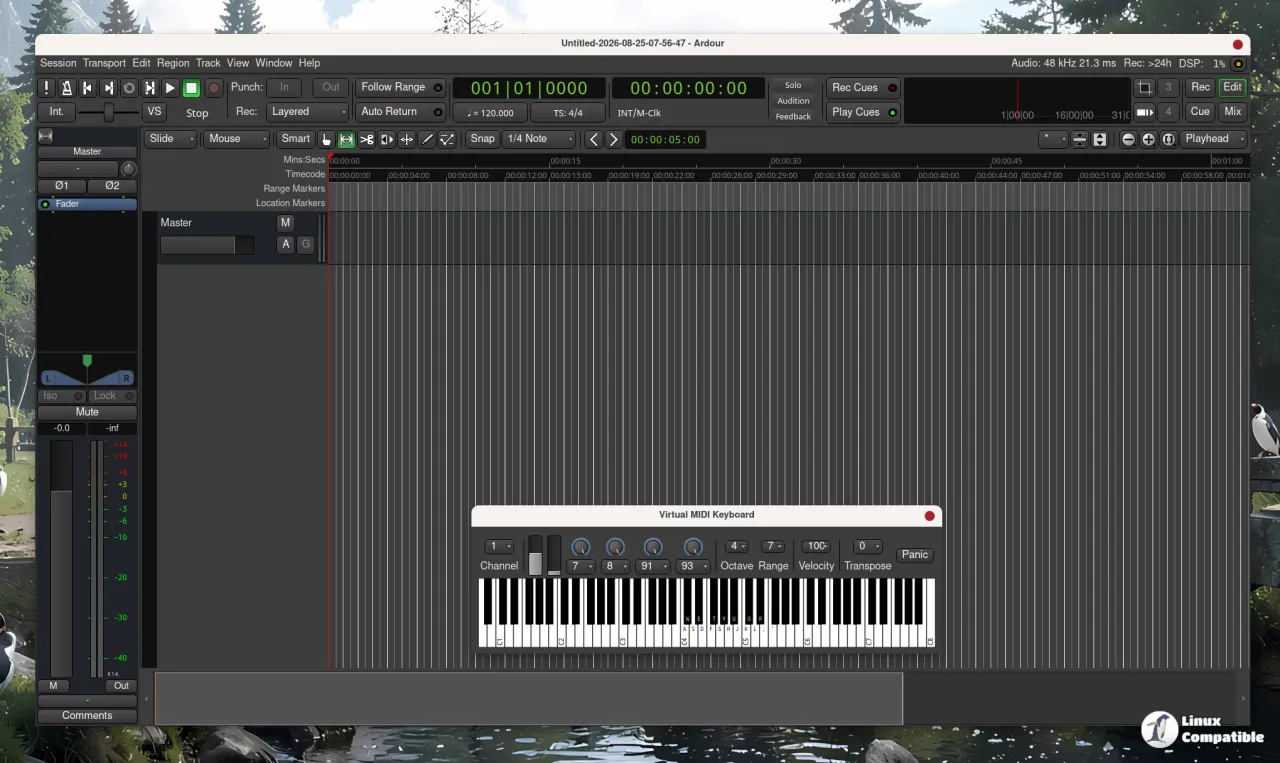The image size is (1280, 763).
Task: Toggle the metronome click icon
Action: (66, 88)
